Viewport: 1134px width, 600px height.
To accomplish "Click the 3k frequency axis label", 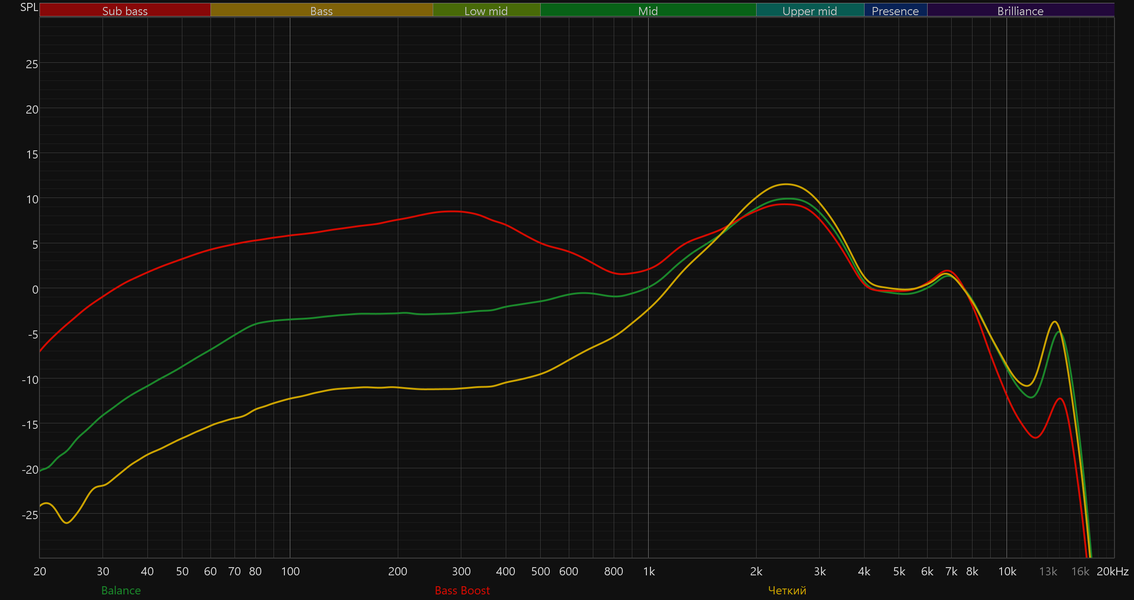I will [819, 572].
